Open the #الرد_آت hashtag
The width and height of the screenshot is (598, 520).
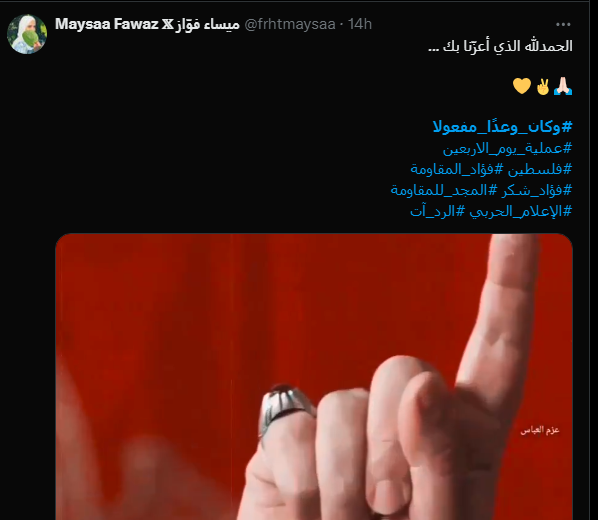pos(437,211)
